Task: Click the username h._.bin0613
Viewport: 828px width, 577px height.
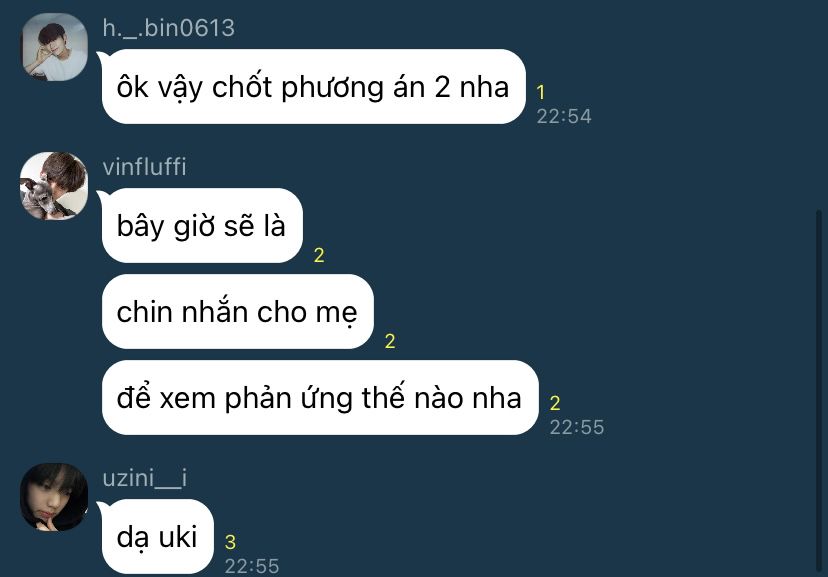Action: (168, 28)
